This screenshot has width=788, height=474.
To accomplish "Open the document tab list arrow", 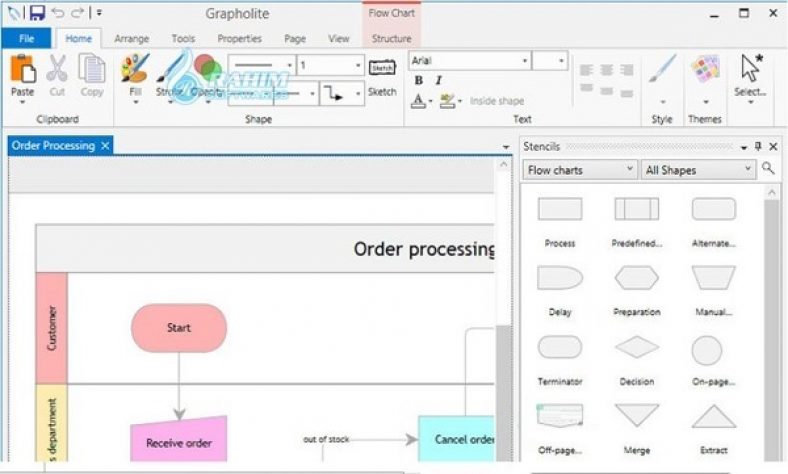I will click(x=506, y=147).
